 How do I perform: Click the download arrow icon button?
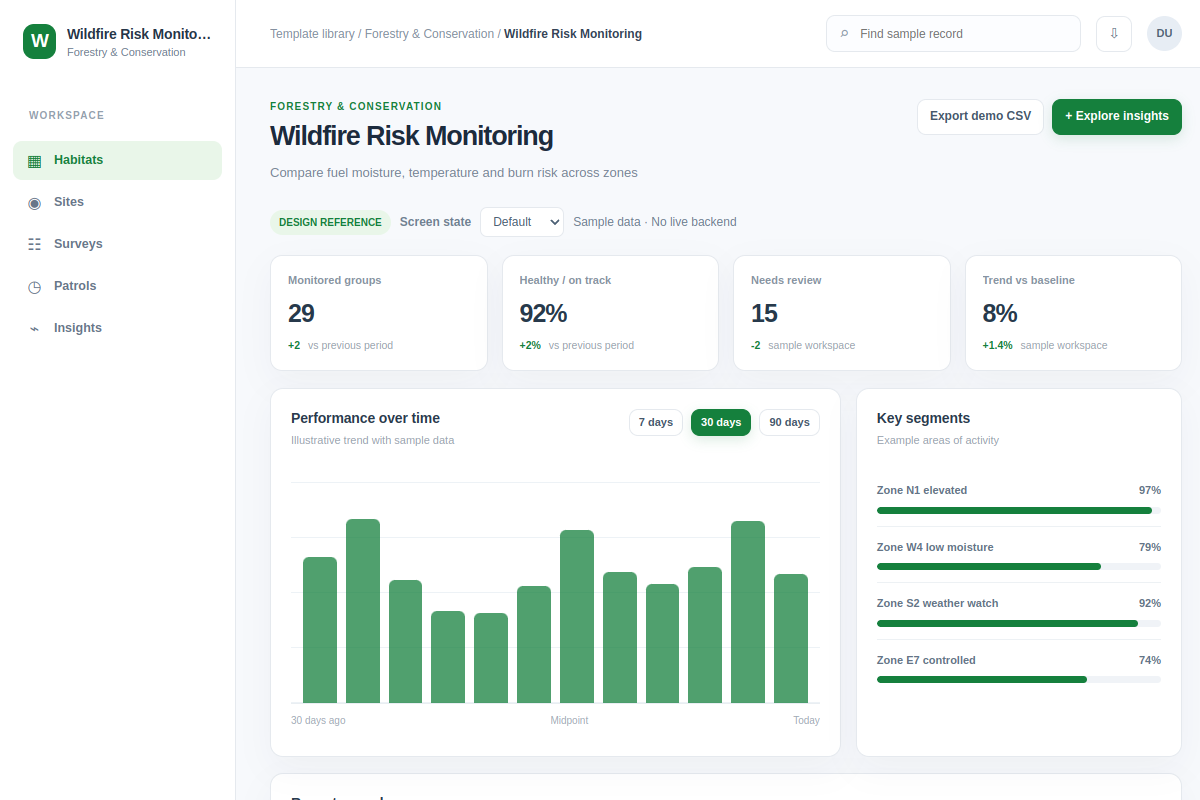1114,33
